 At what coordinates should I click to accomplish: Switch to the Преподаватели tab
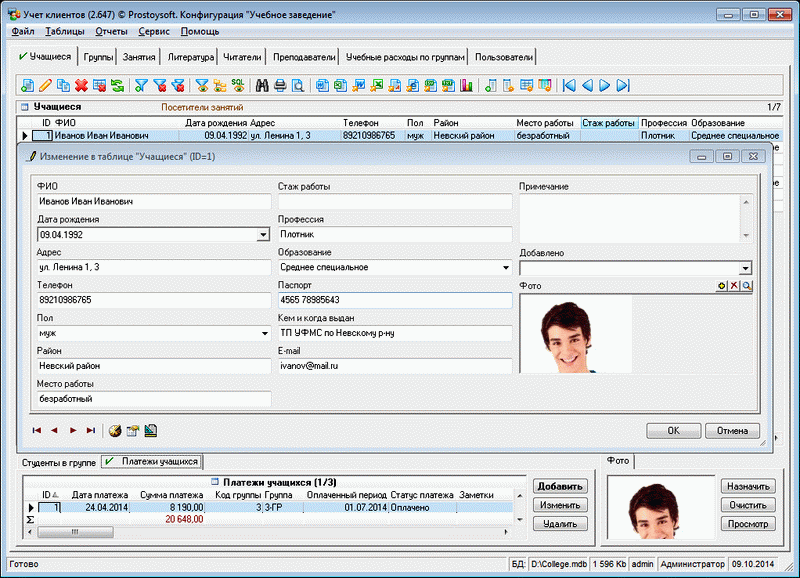pyautogui.click(x=304, y=58)
